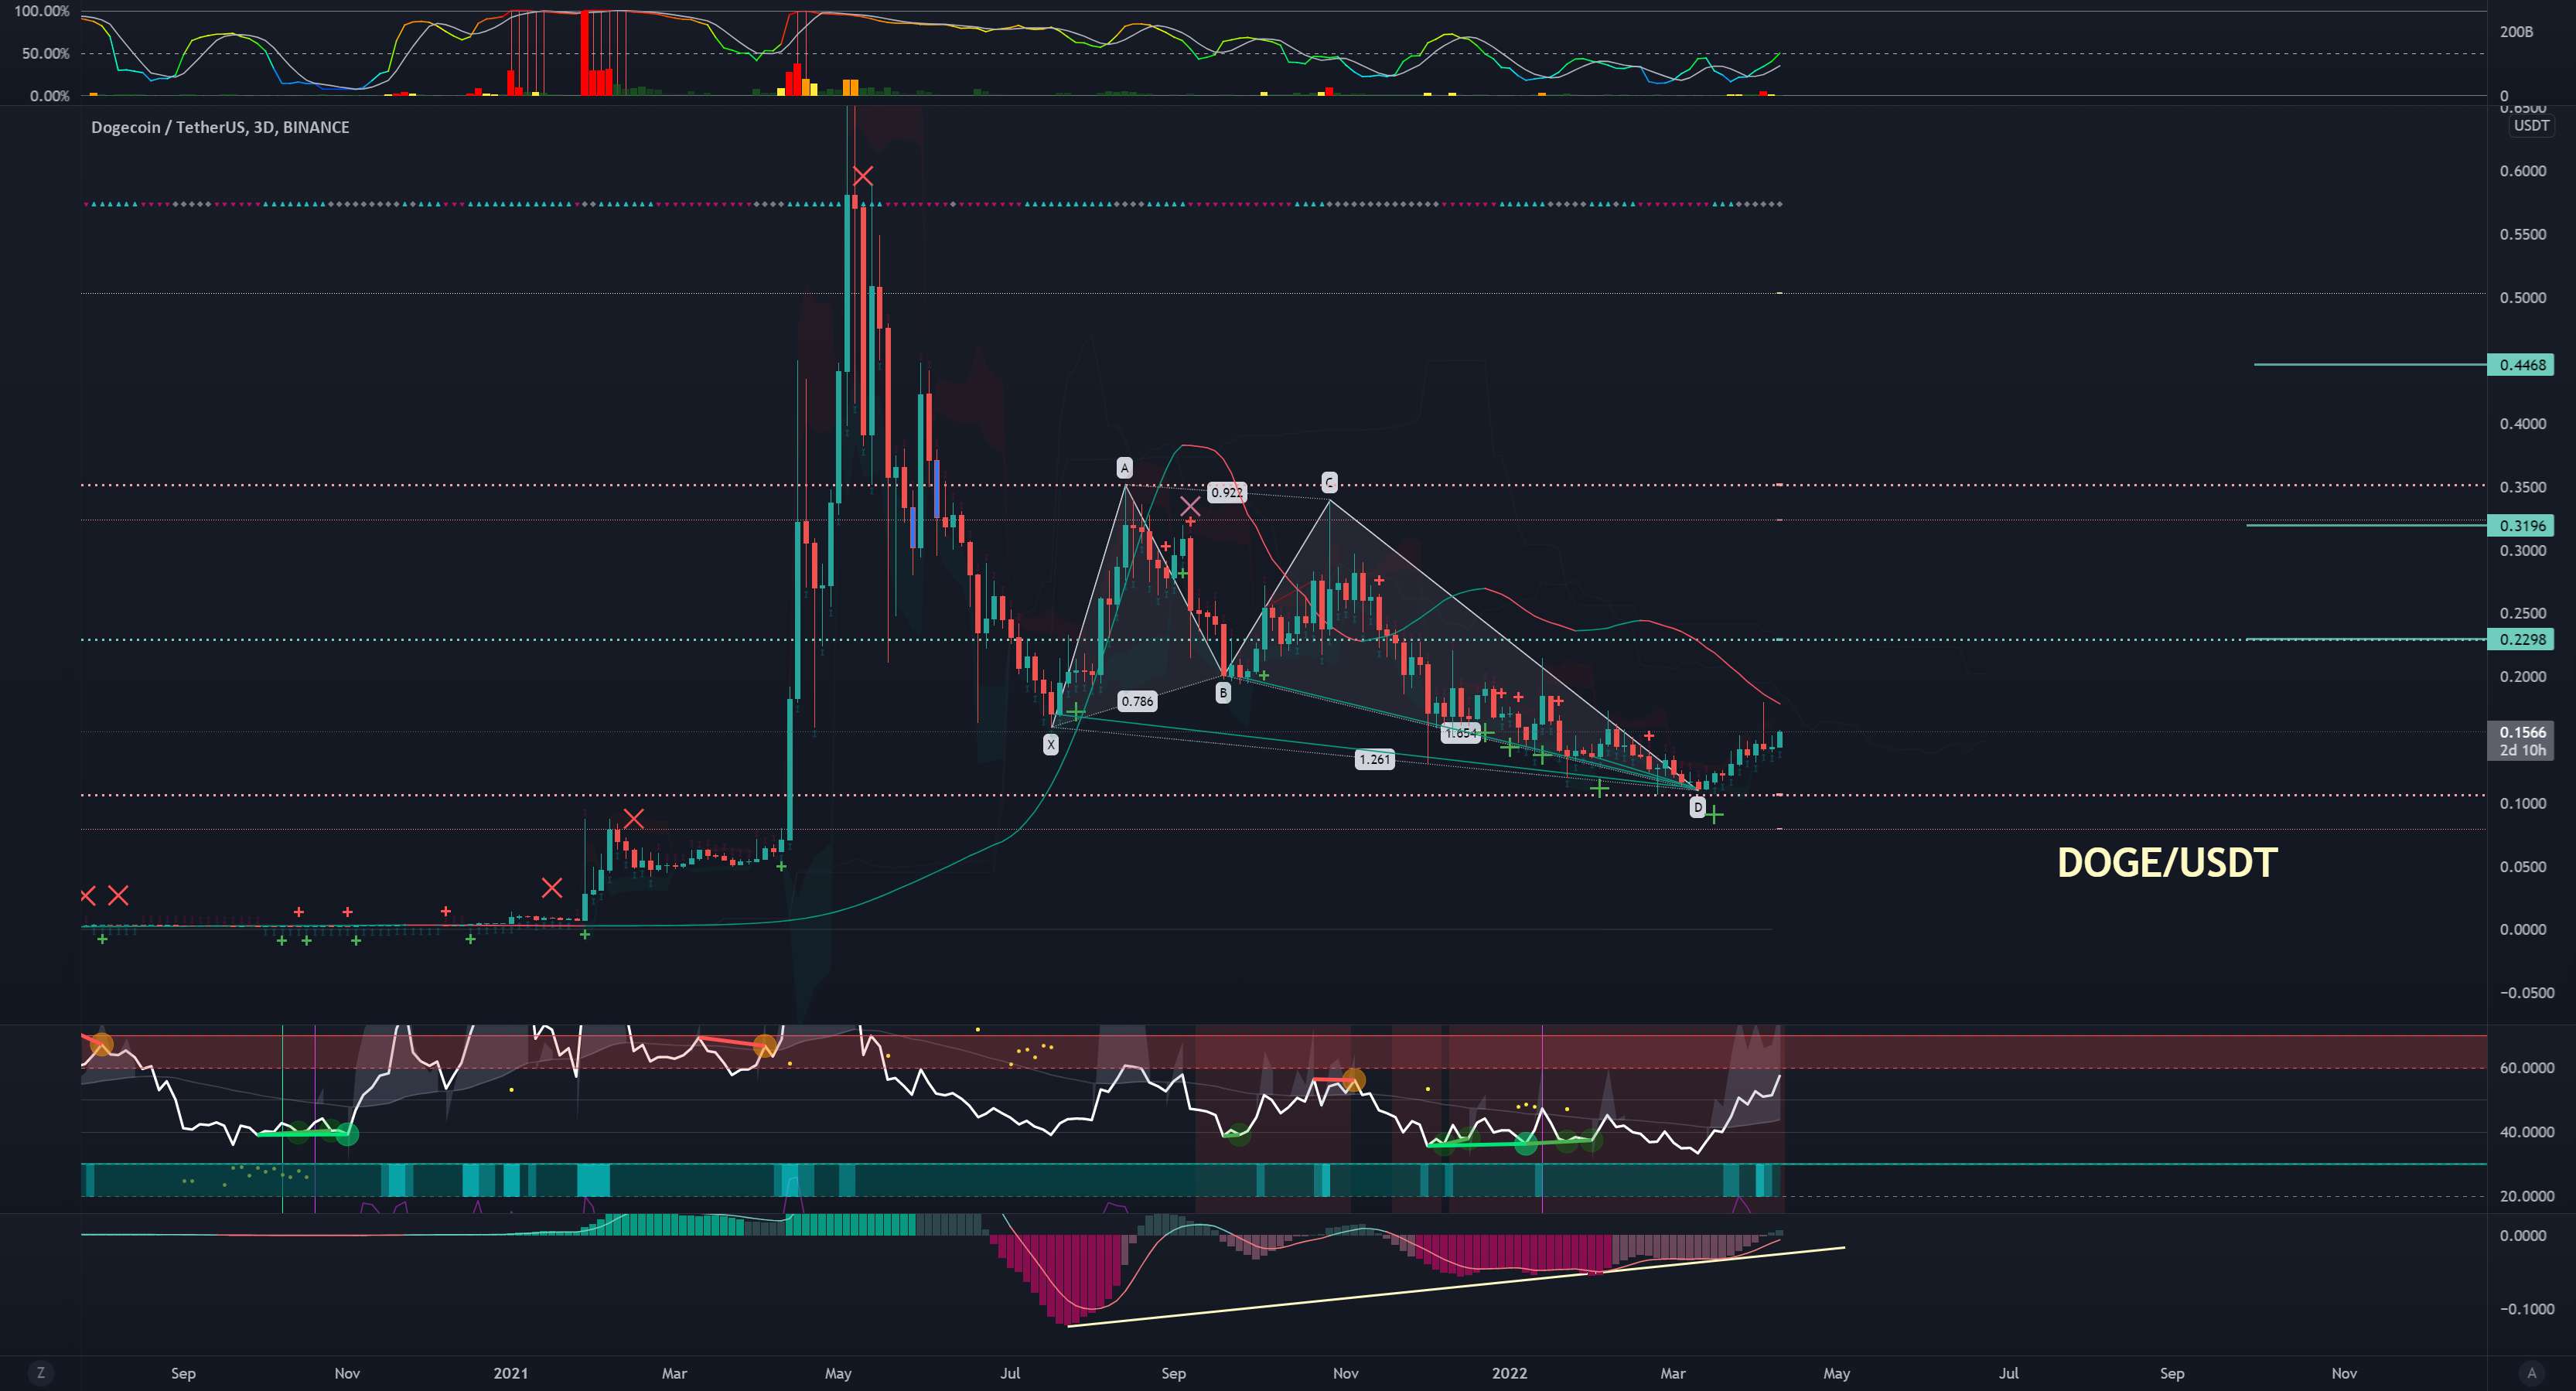Click the 0.6000 price axis label
This screenshot has height=1391, width=2576.
tap(2522, 171)
